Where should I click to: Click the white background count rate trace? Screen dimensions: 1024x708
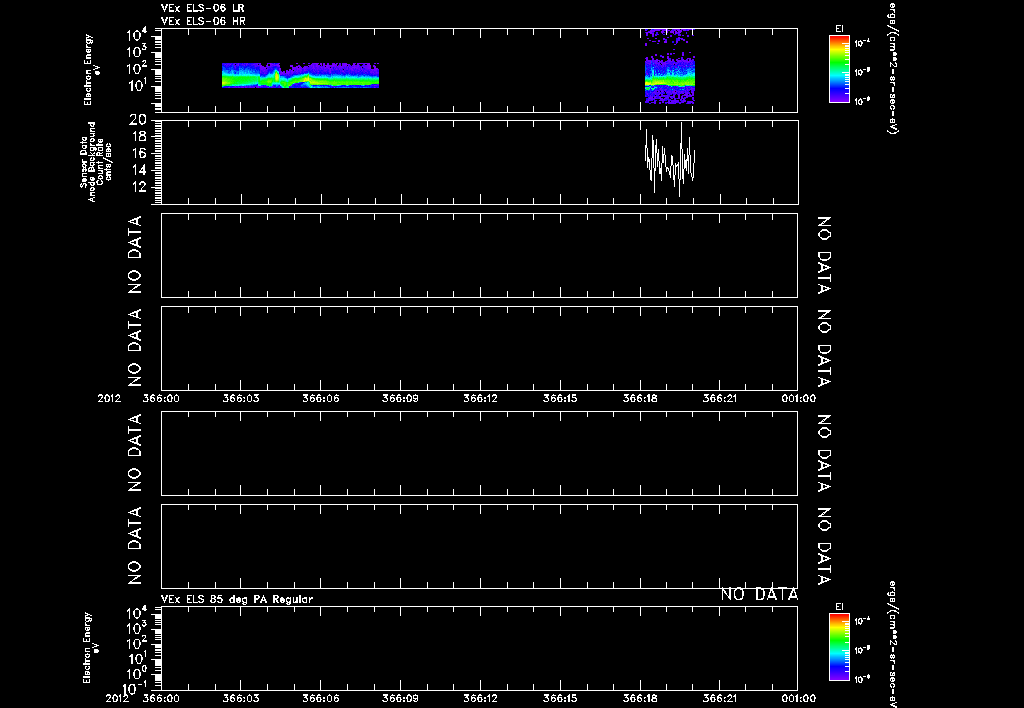click(670, 159)
